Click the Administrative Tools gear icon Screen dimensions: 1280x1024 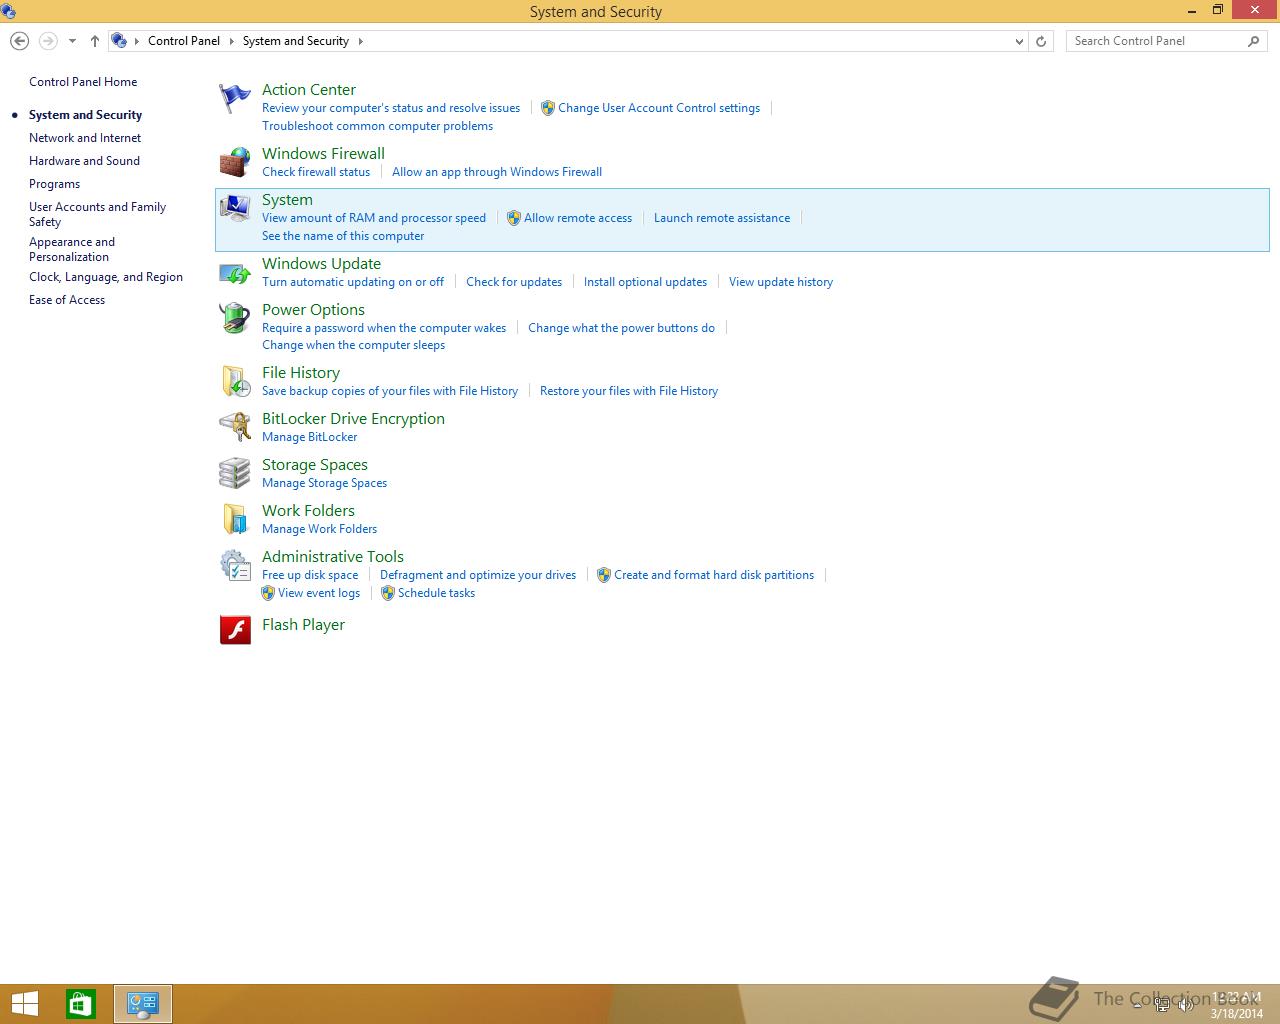pos(235,565)
